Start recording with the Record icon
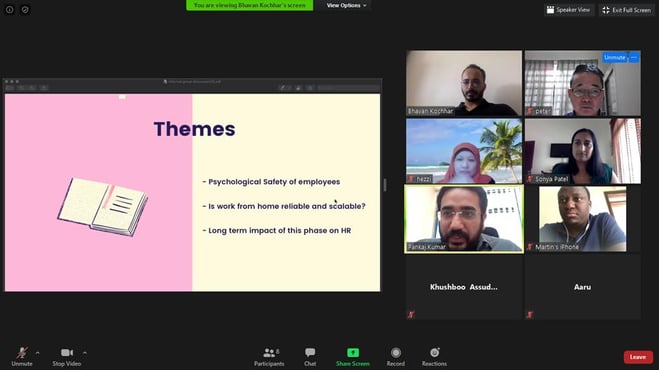 tap(395, 352)
